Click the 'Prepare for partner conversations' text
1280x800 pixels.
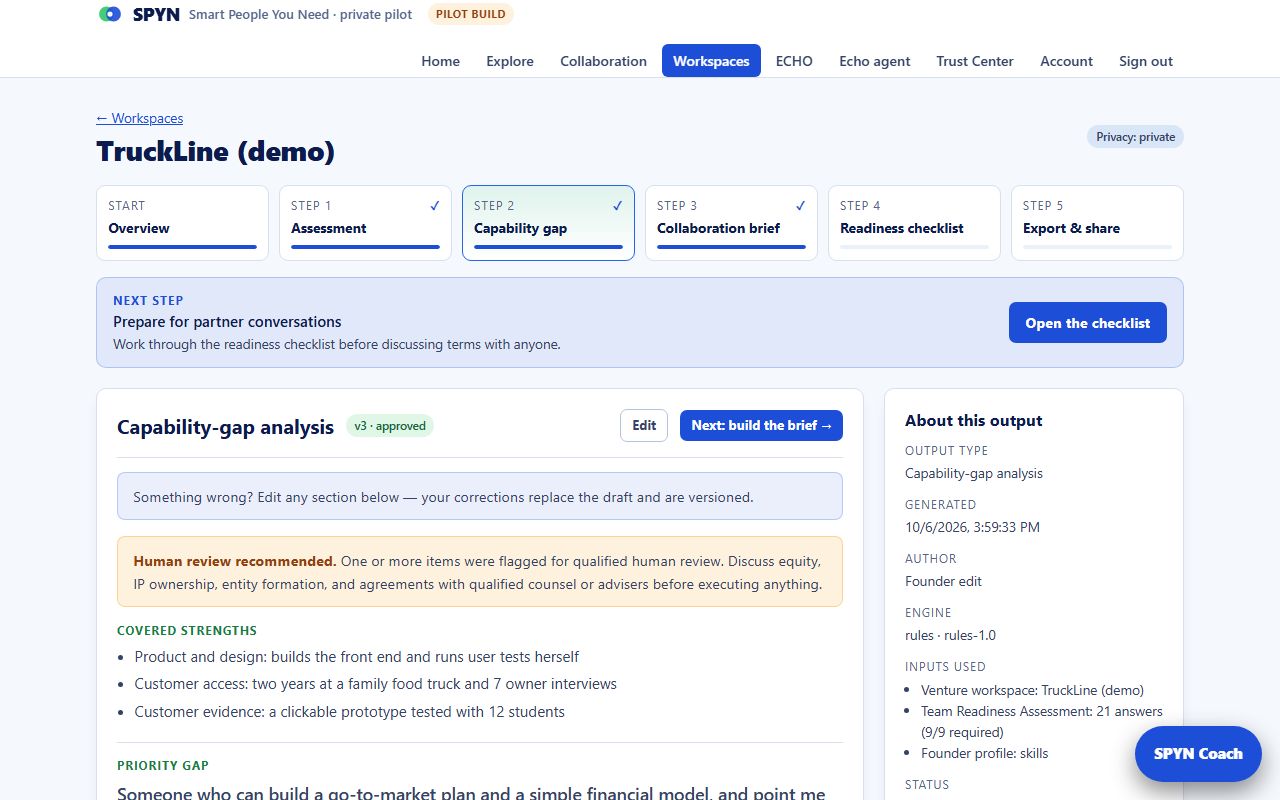click(227, 322)
